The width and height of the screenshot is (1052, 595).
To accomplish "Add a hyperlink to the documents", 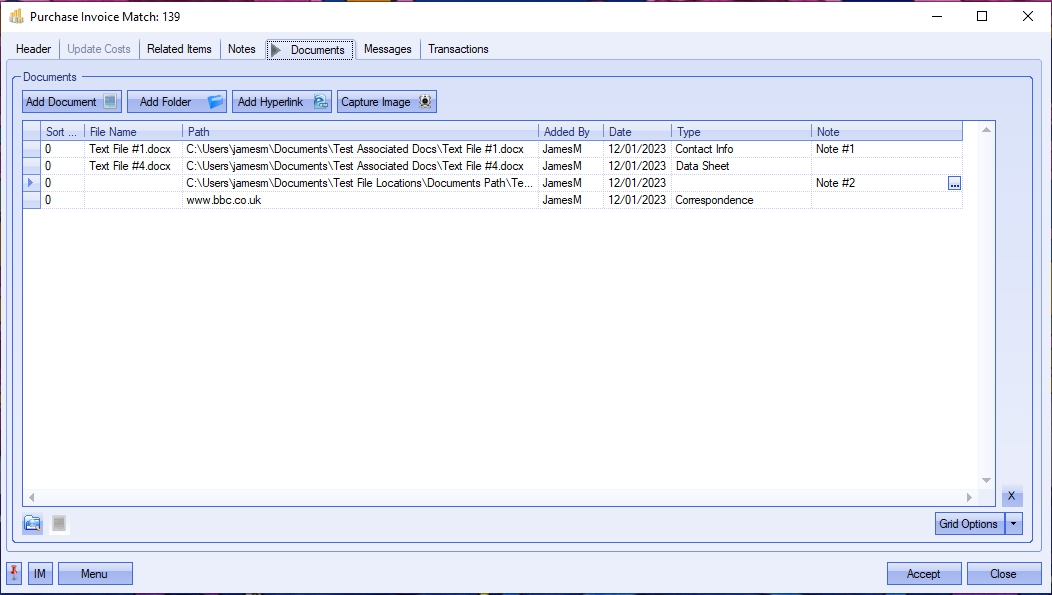I will [282, 102].
